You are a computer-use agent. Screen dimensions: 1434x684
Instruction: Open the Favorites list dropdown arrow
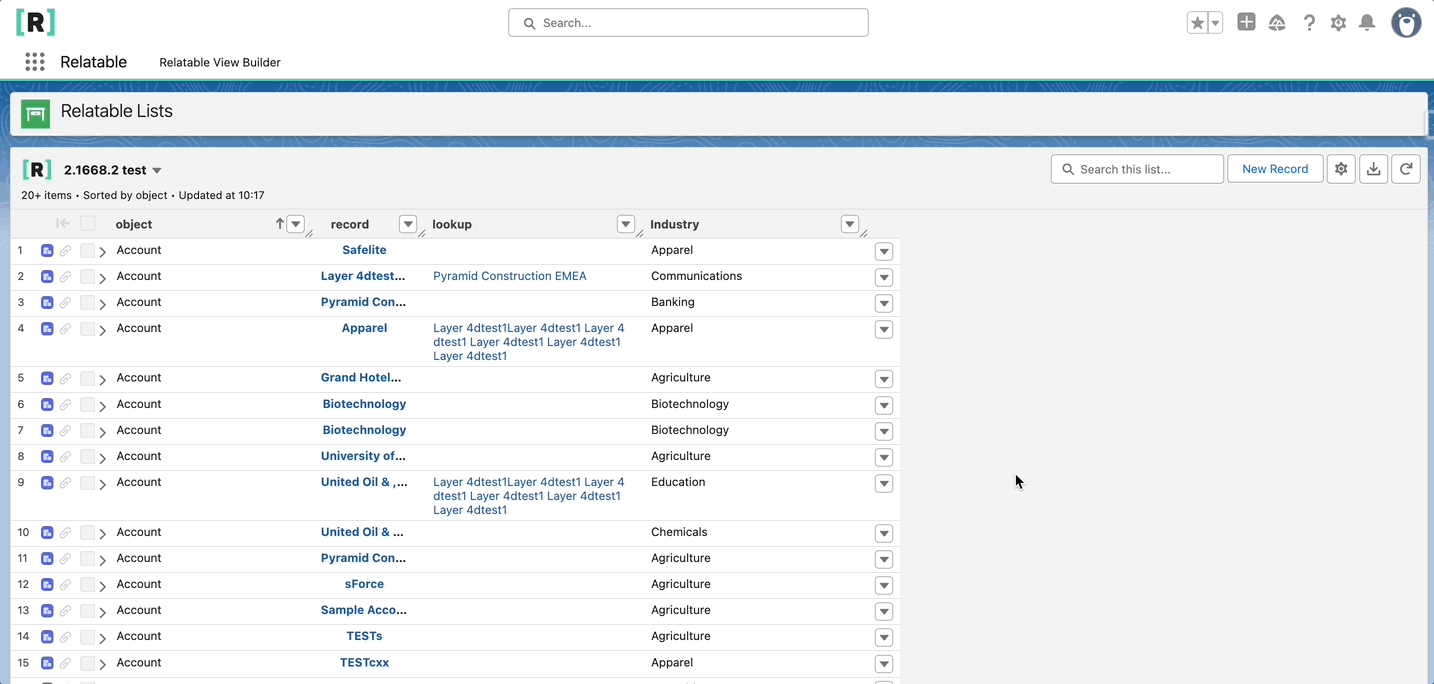point(1215,23)
